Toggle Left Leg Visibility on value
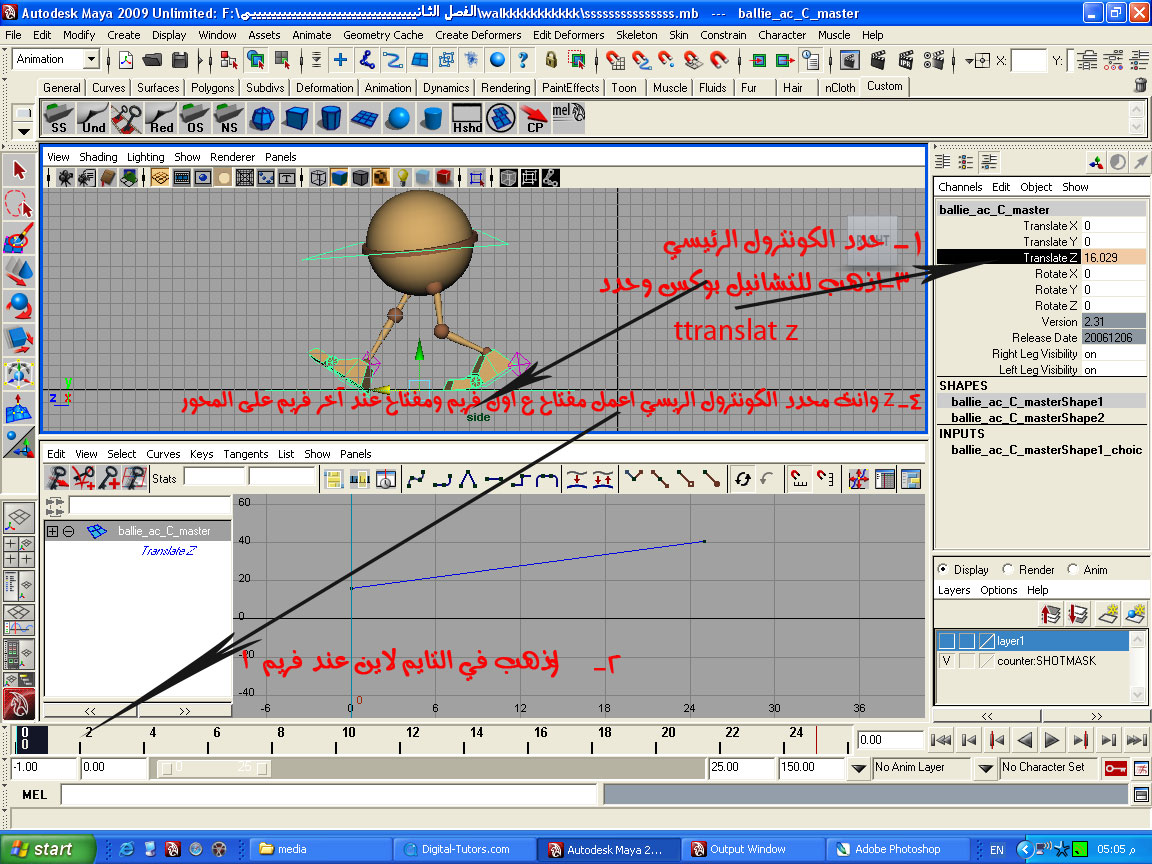 [x=1113, y=370]
